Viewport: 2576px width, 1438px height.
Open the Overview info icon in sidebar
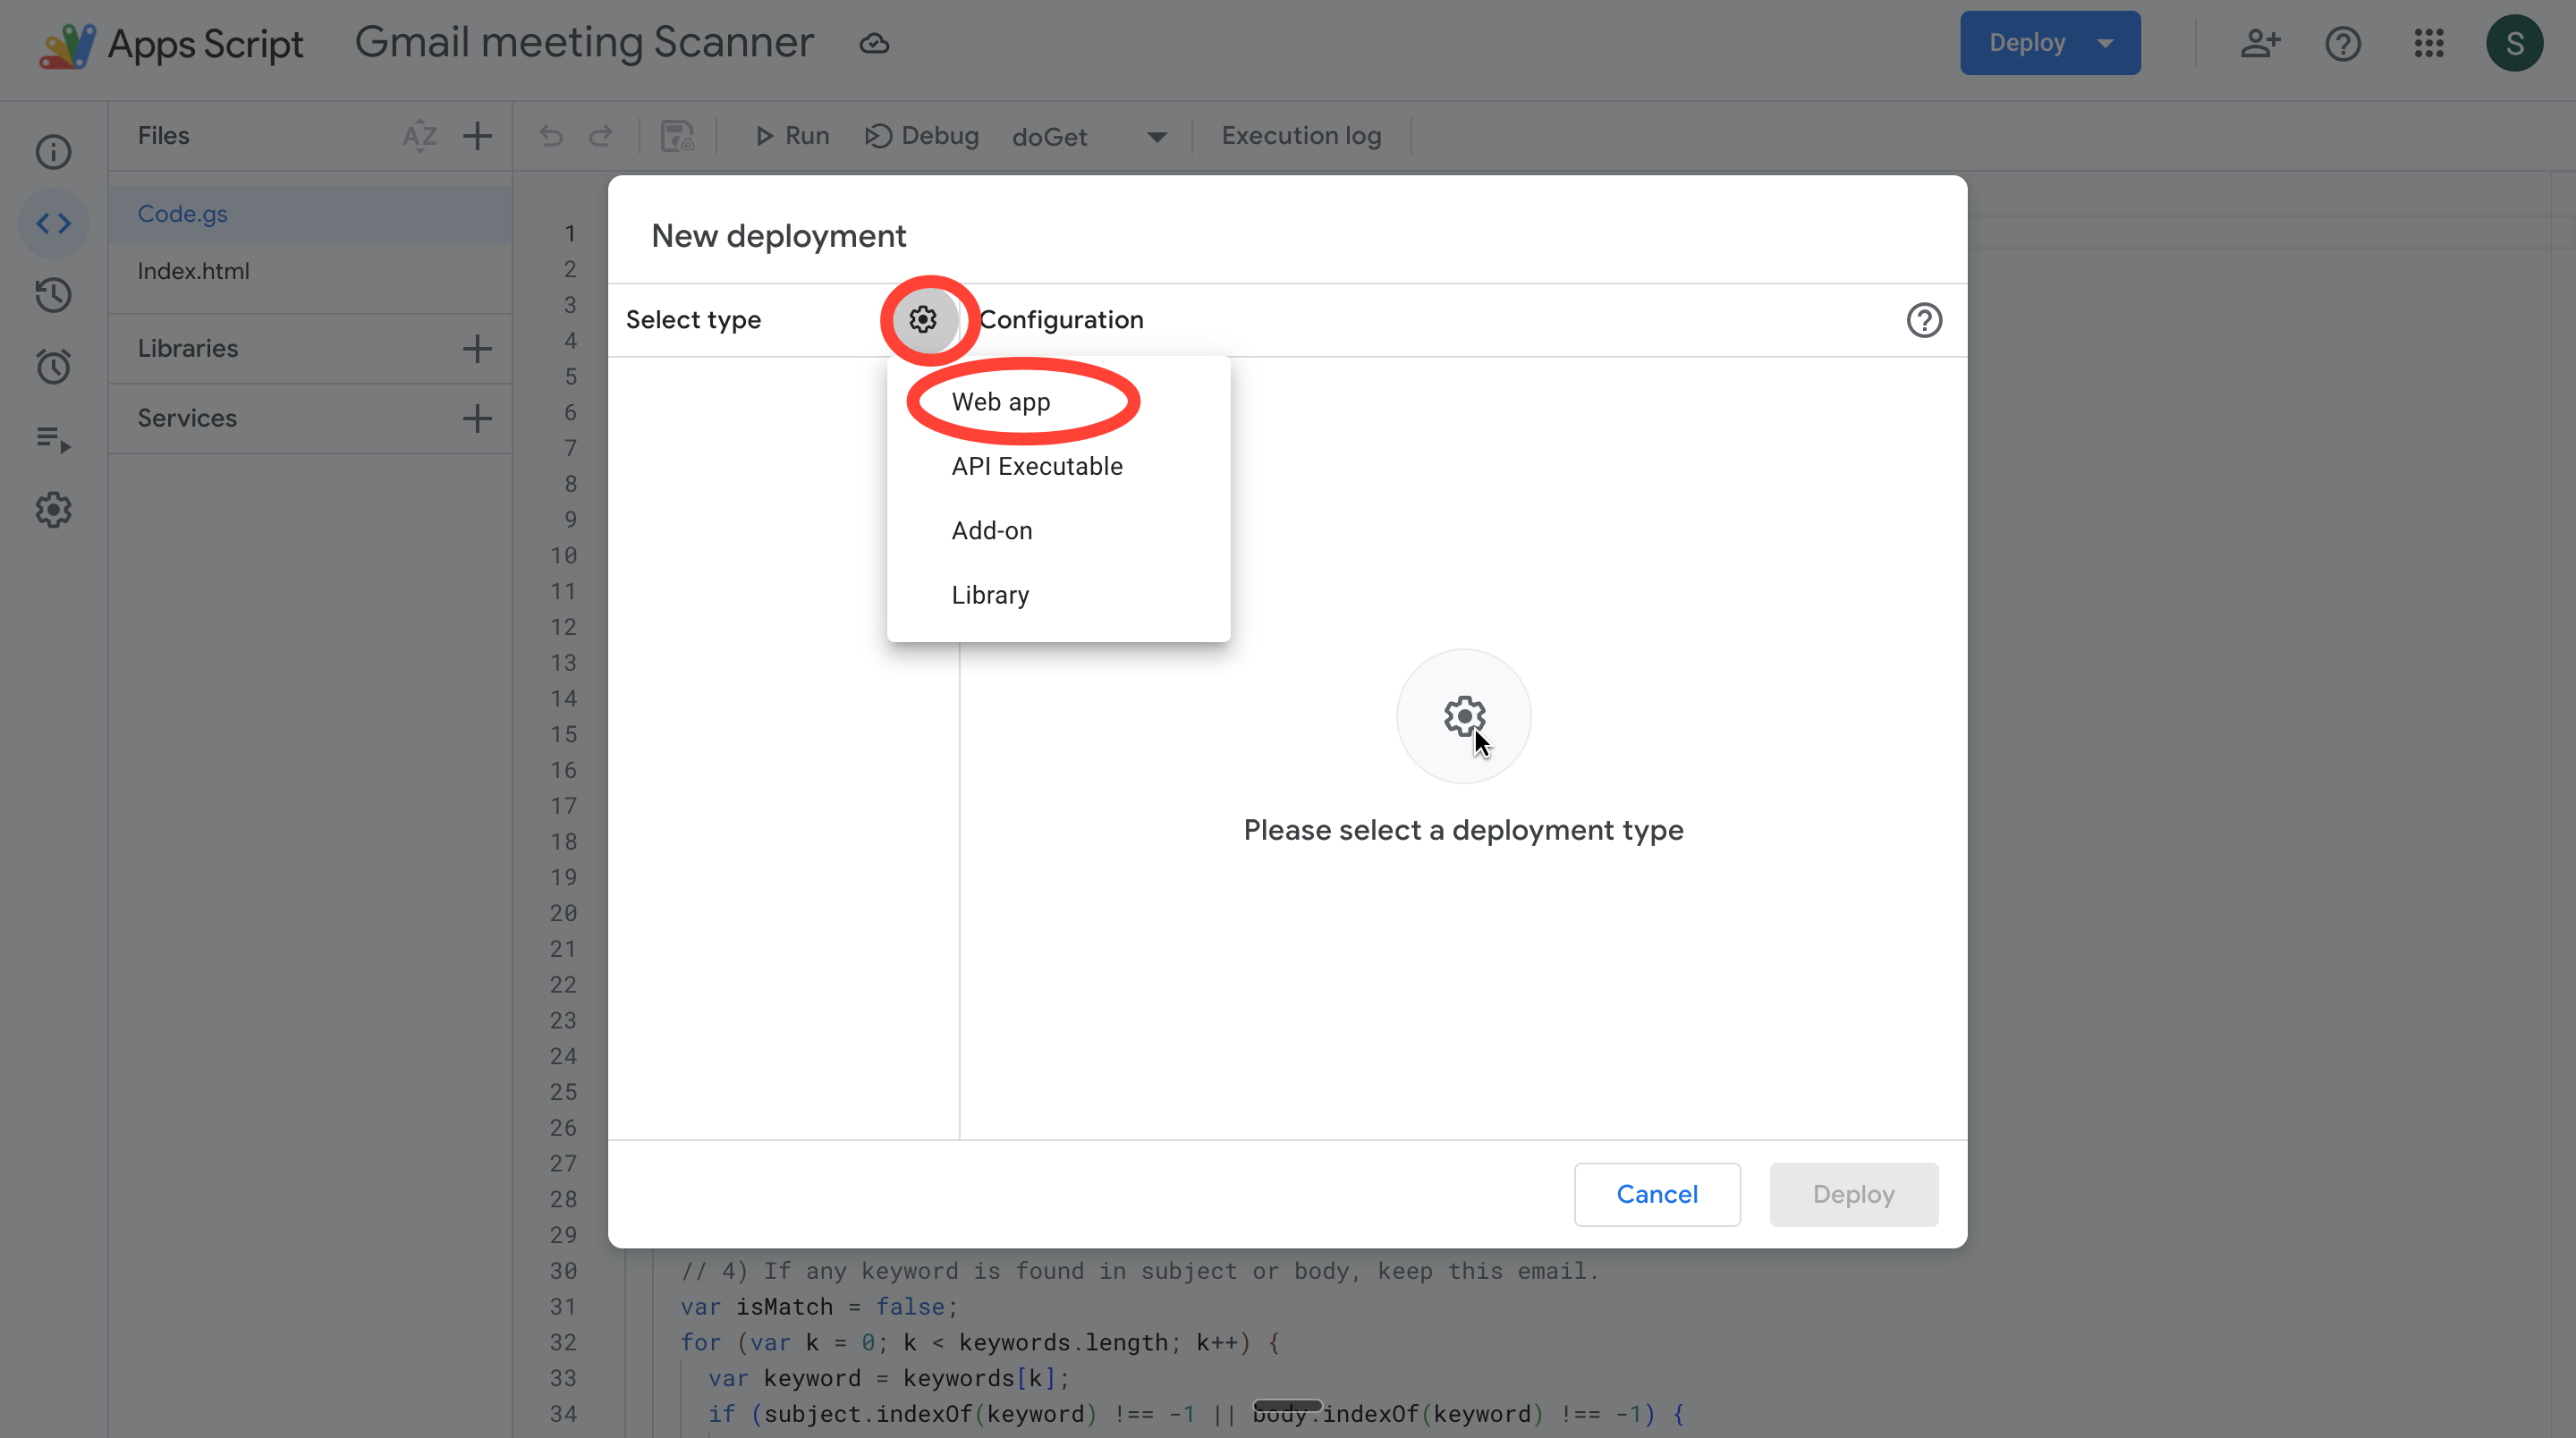click(x=54, y=152)
